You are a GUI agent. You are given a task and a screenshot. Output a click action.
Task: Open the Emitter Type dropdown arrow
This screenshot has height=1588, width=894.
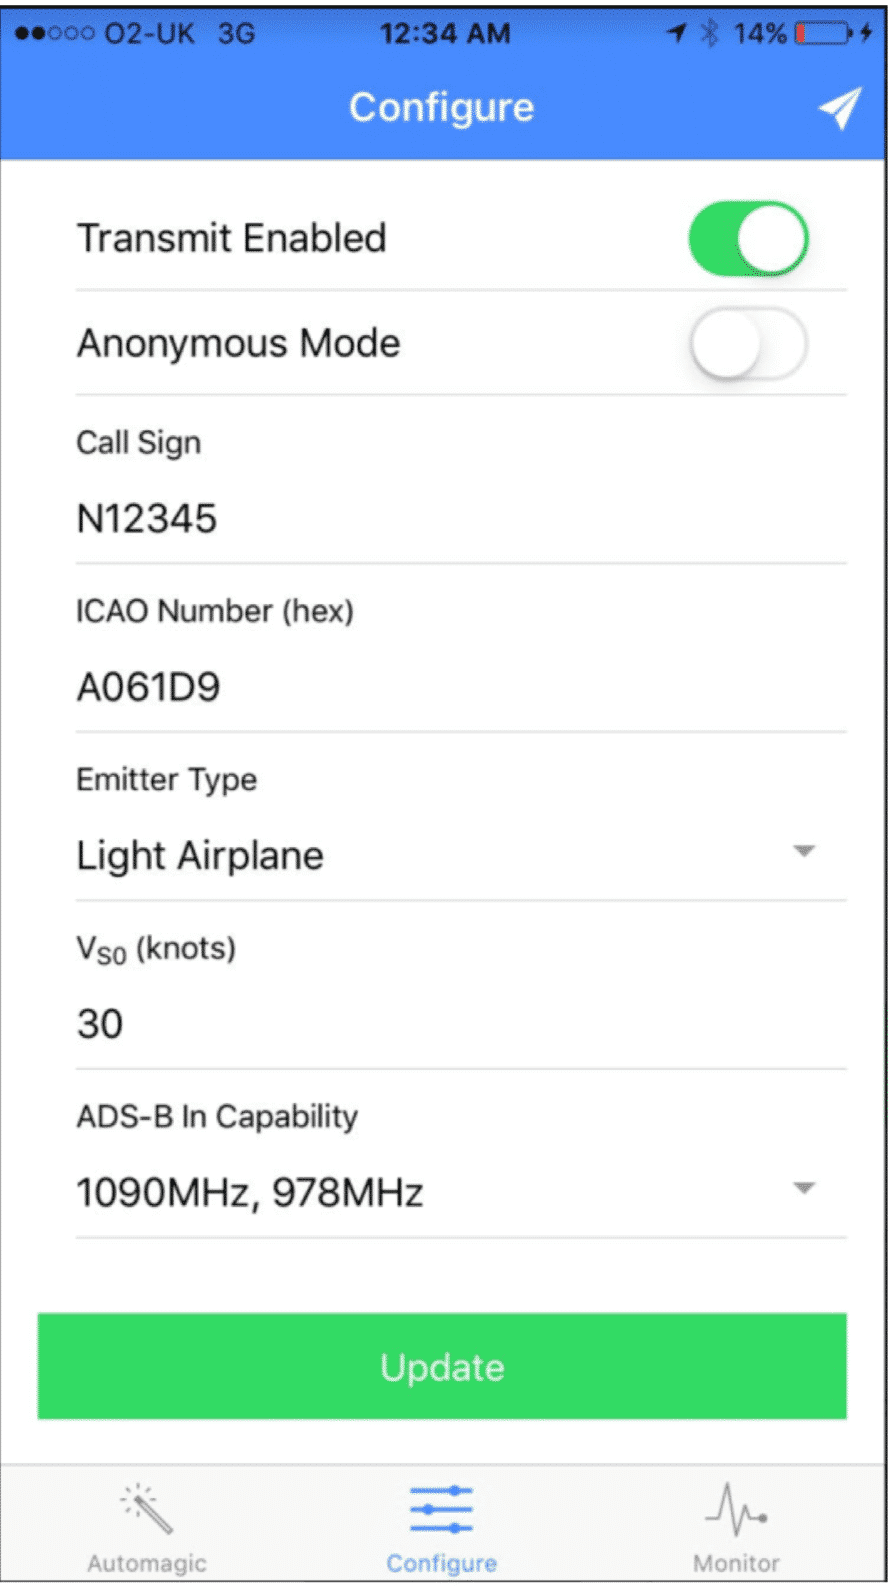804,852
